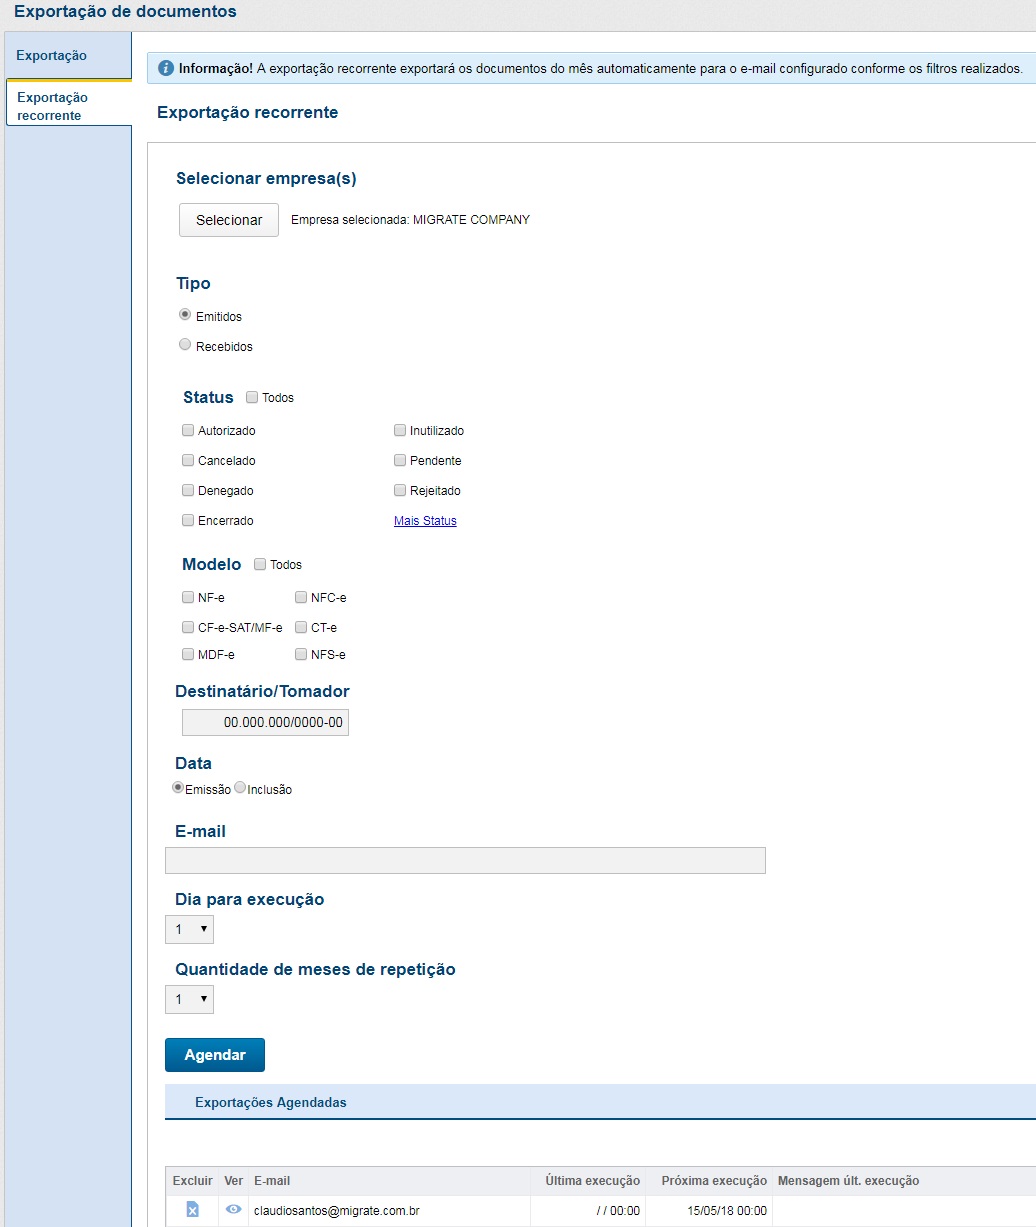Focus the Destinatário/Tomador CNPJ field

pos(265,722)
